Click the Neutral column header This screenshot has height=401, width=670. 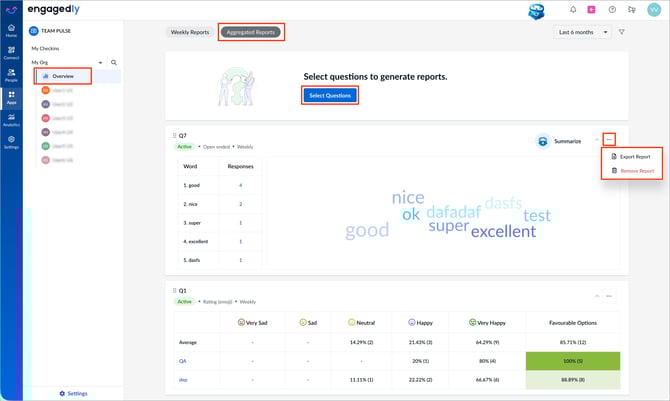[361, 323]
